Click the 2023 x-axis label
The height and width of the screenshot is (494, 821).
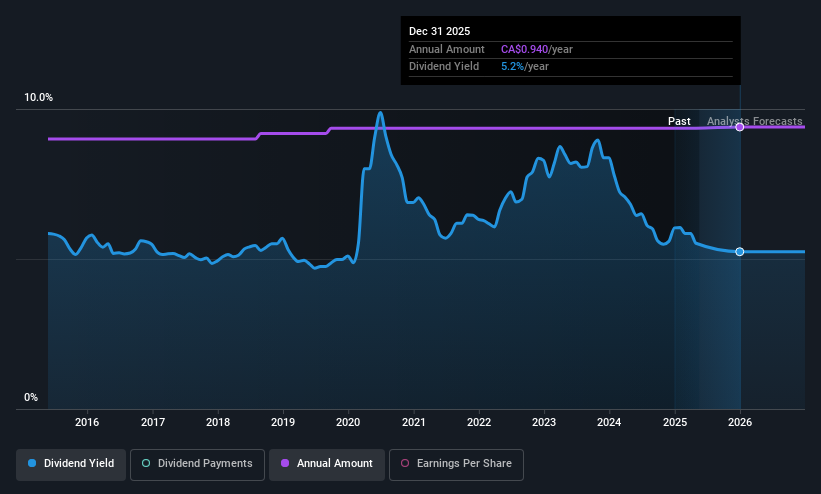click(x=544, y=422)
